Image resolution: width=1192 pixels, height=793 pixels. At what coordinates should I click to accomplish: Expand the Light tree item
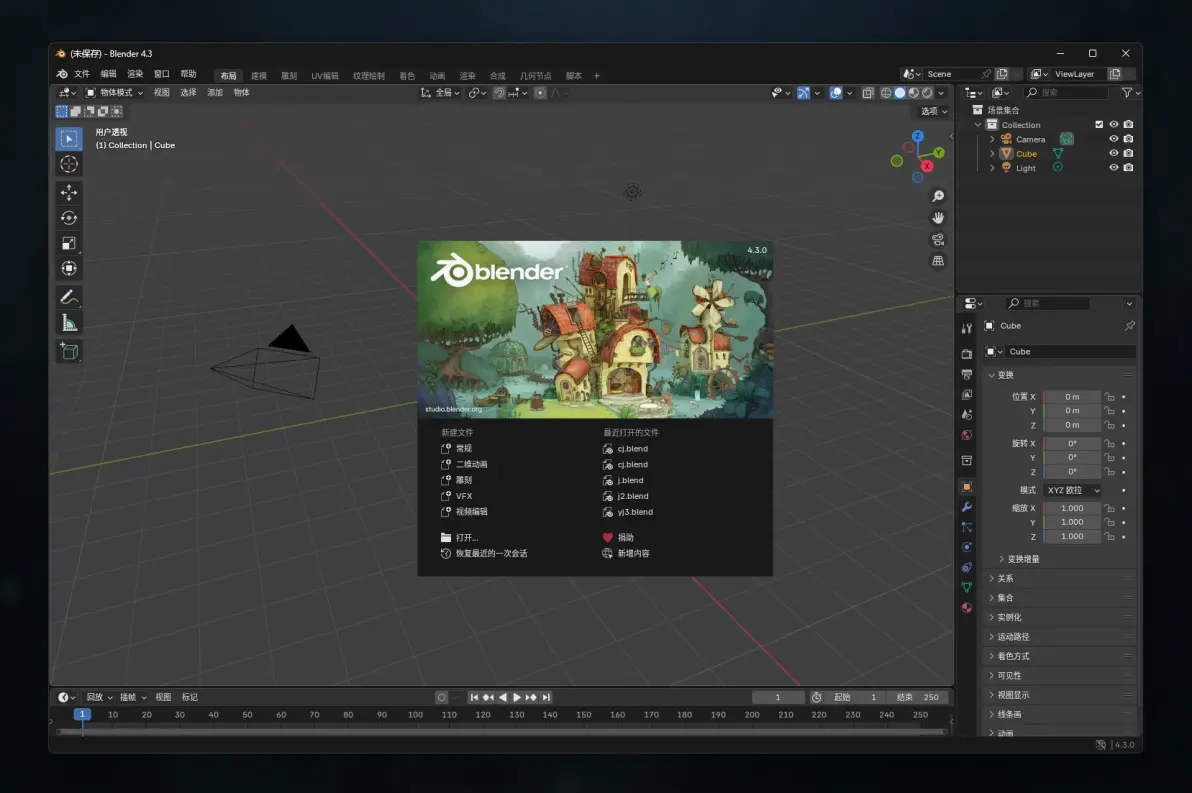point(992,168)
